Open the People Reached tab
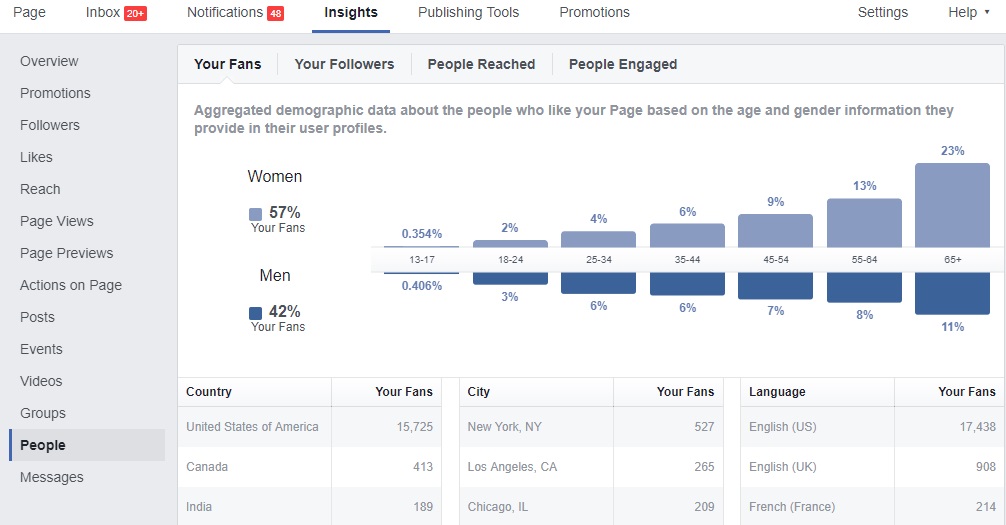The height and width of the screenshot is (525, 1006). pos(481,64)
